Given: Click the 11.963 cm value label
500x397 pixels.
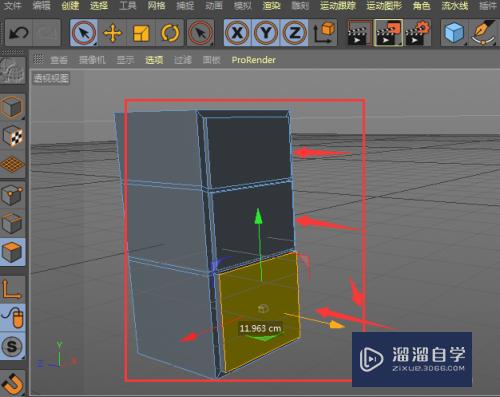Looking at the screenshot, I should 260,329.
